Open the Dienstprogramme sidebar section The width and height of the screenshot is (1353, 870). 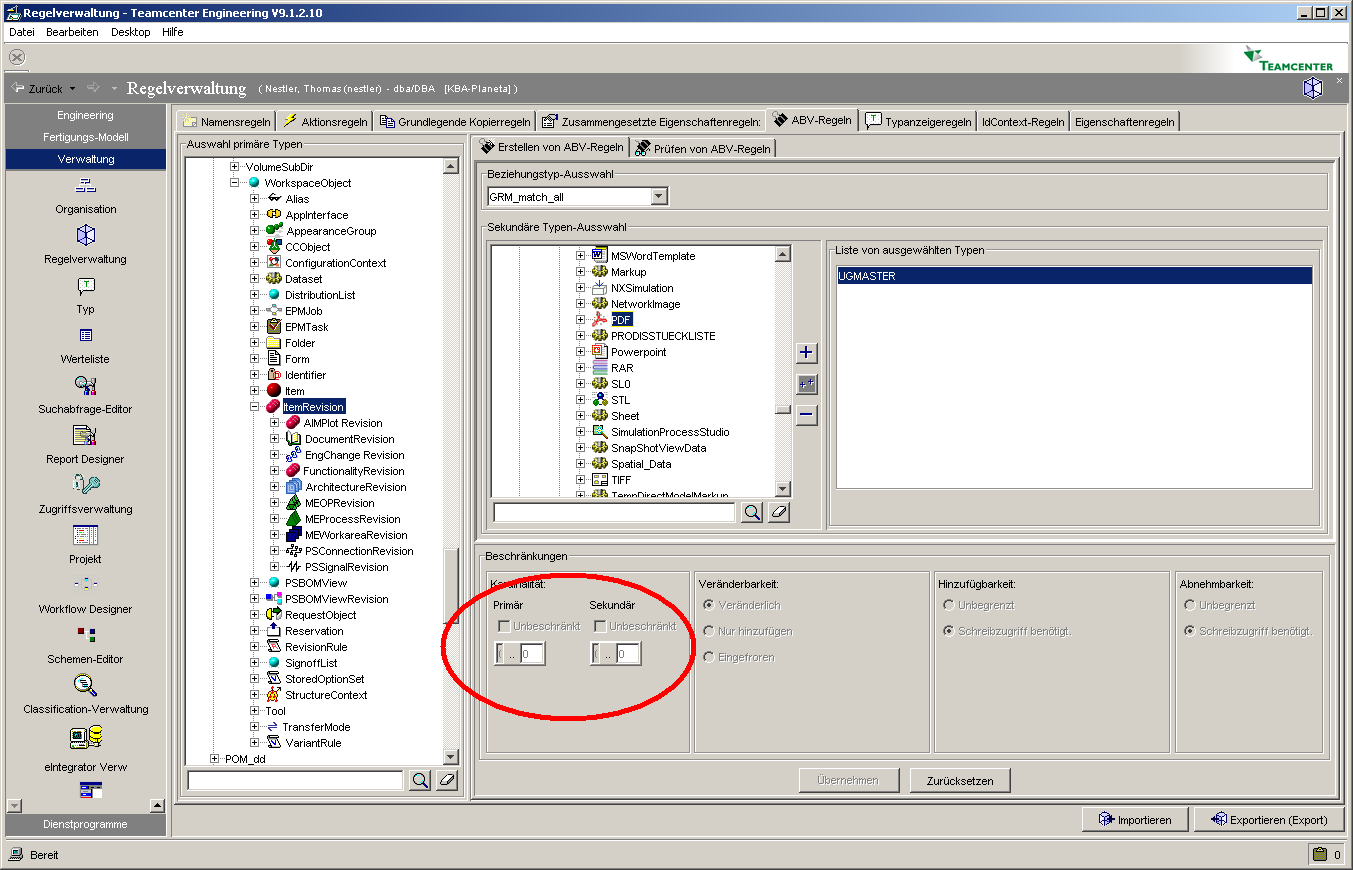click(x=86, y=825)
